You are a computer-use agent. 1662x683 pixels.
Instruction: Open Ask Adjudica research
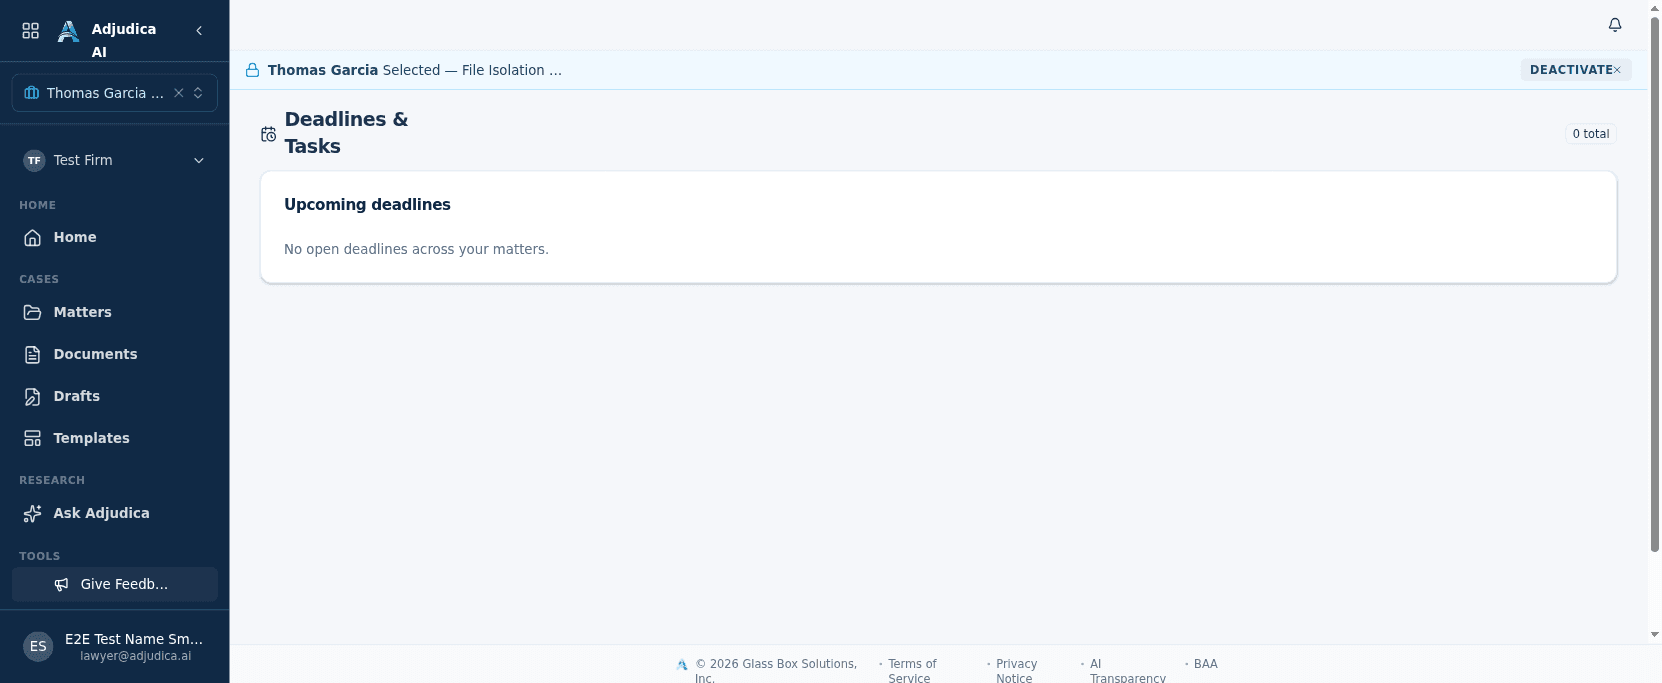[115, 513]
